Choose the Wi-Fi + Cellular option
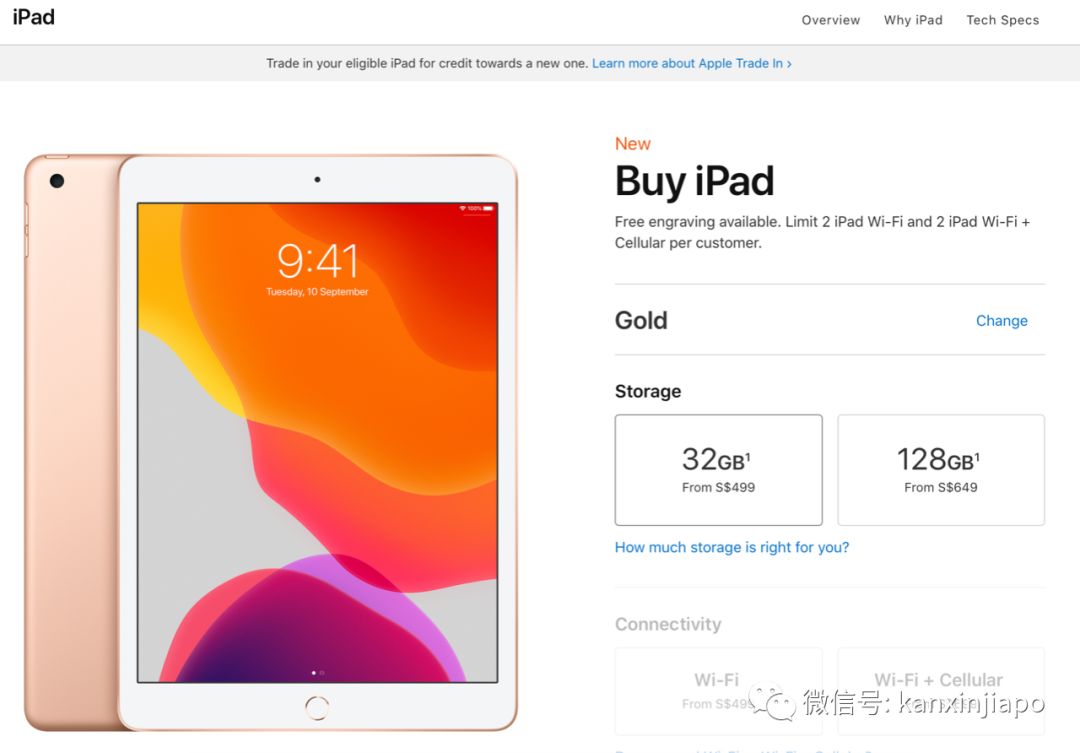 tap(941, 691)
